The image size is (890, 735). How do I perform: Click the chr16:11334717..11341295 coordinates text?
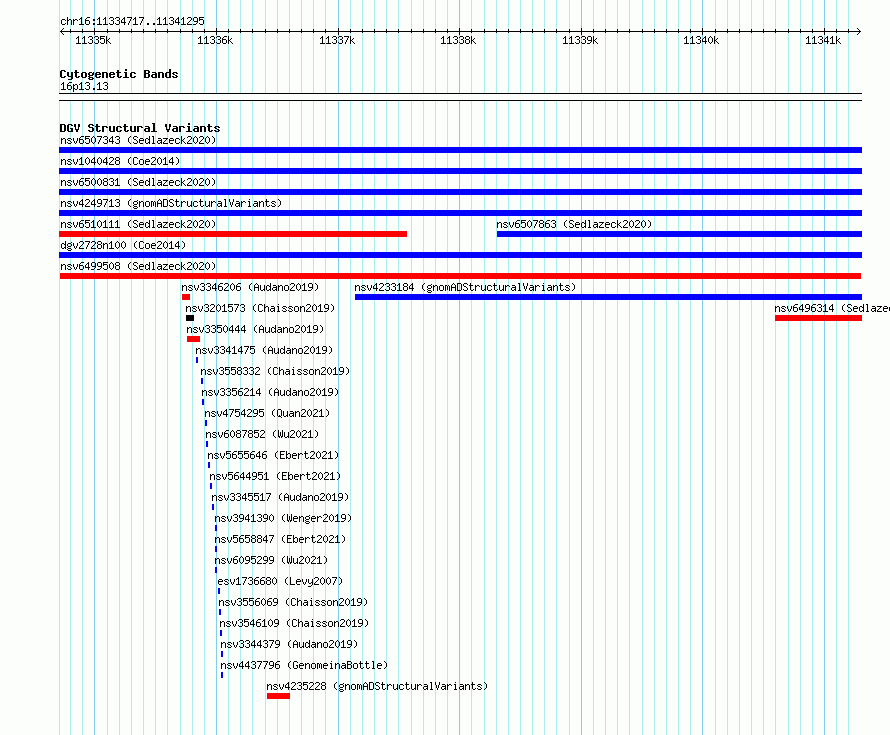pos(132,21)
